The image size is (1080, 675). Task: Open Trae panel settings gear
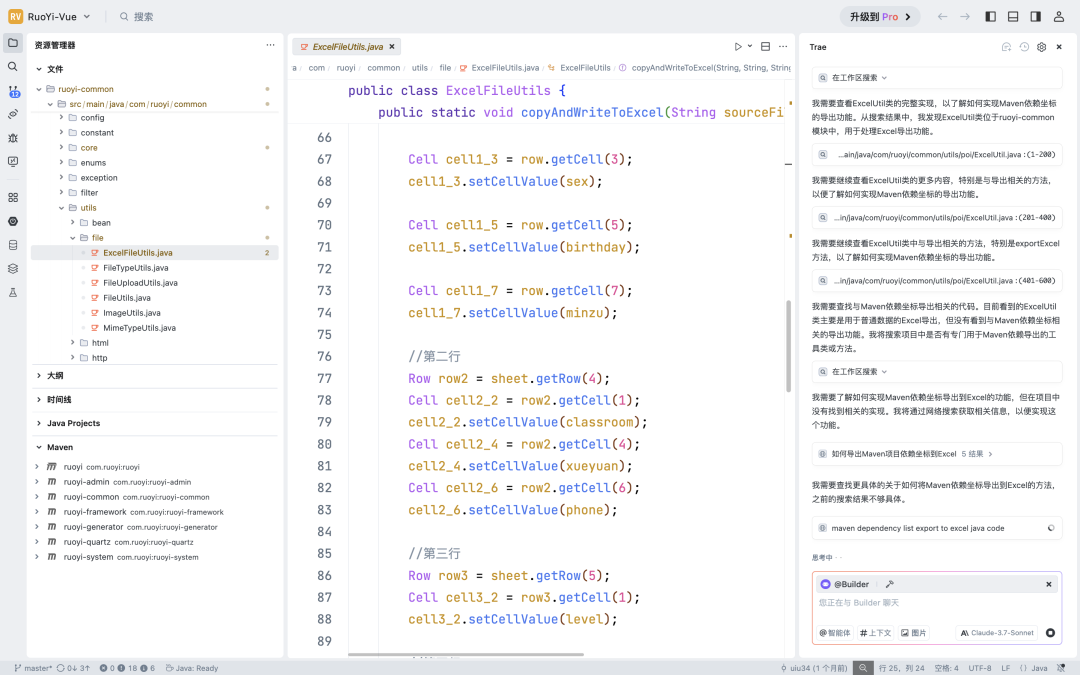tap(1041, 47)
